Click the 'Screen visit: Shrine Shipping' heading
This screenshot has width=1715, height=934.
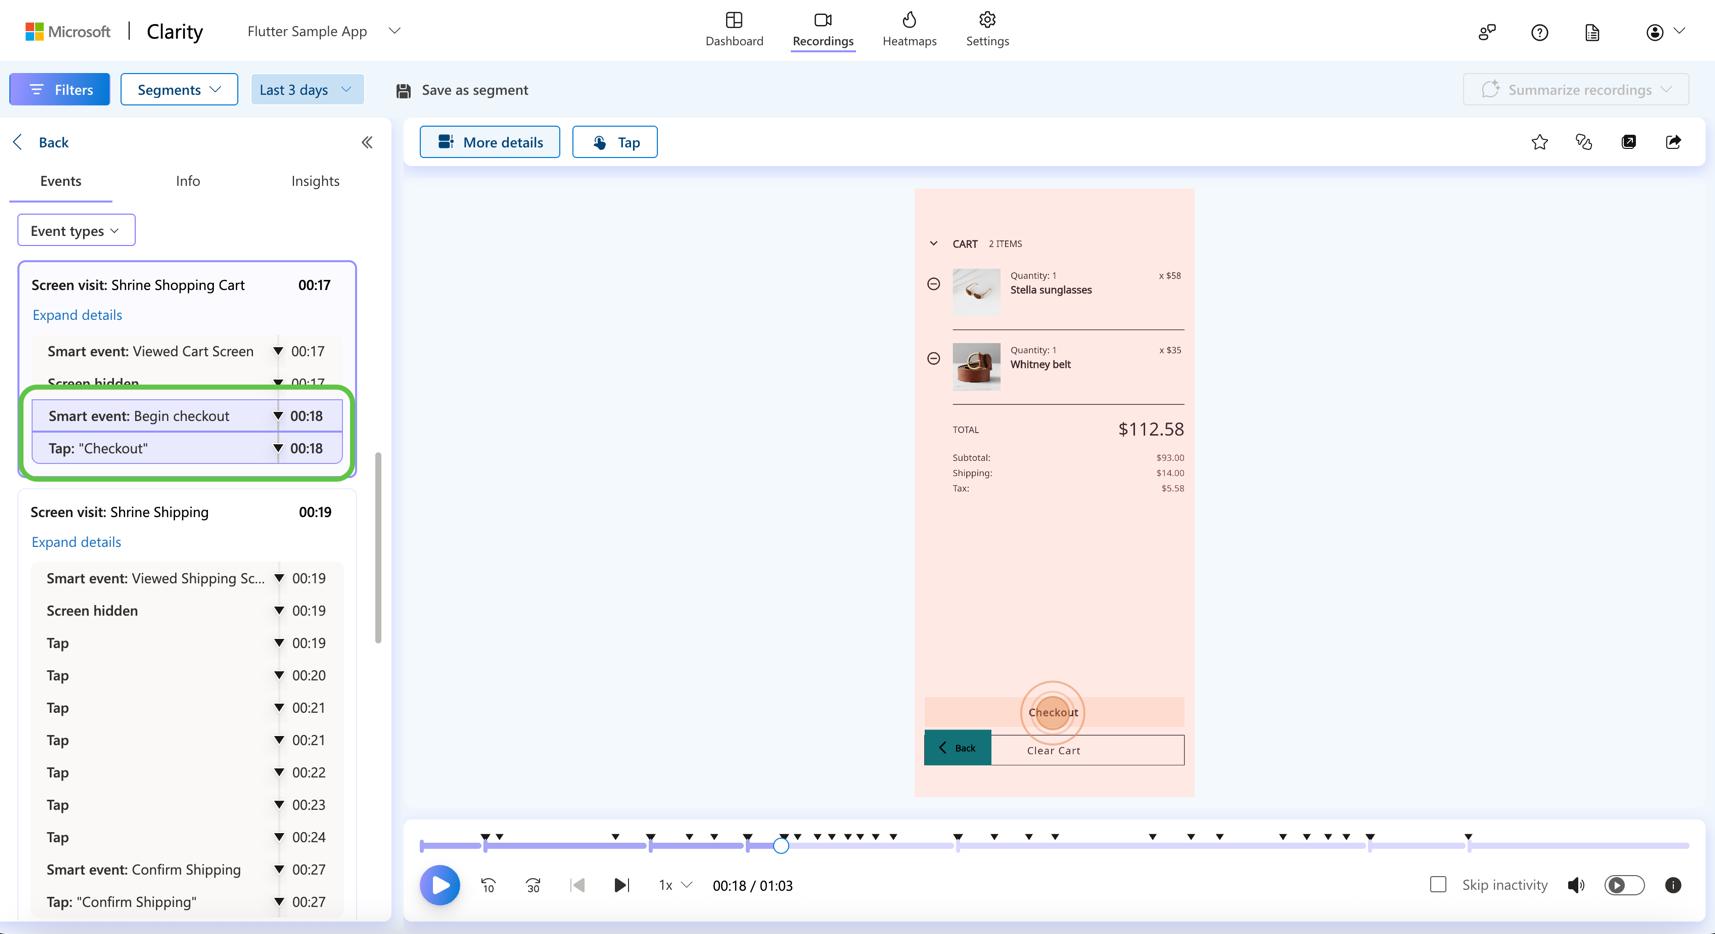[120, 512]
